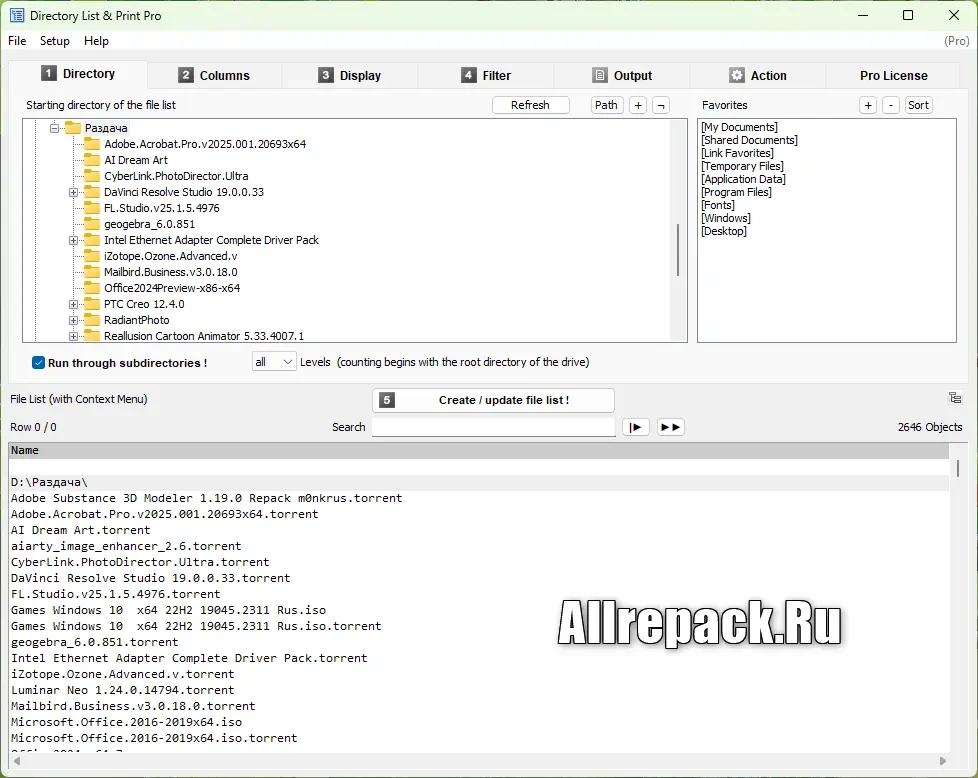Switch to the Action tab

pyautogui.click(x=758, y=75)
